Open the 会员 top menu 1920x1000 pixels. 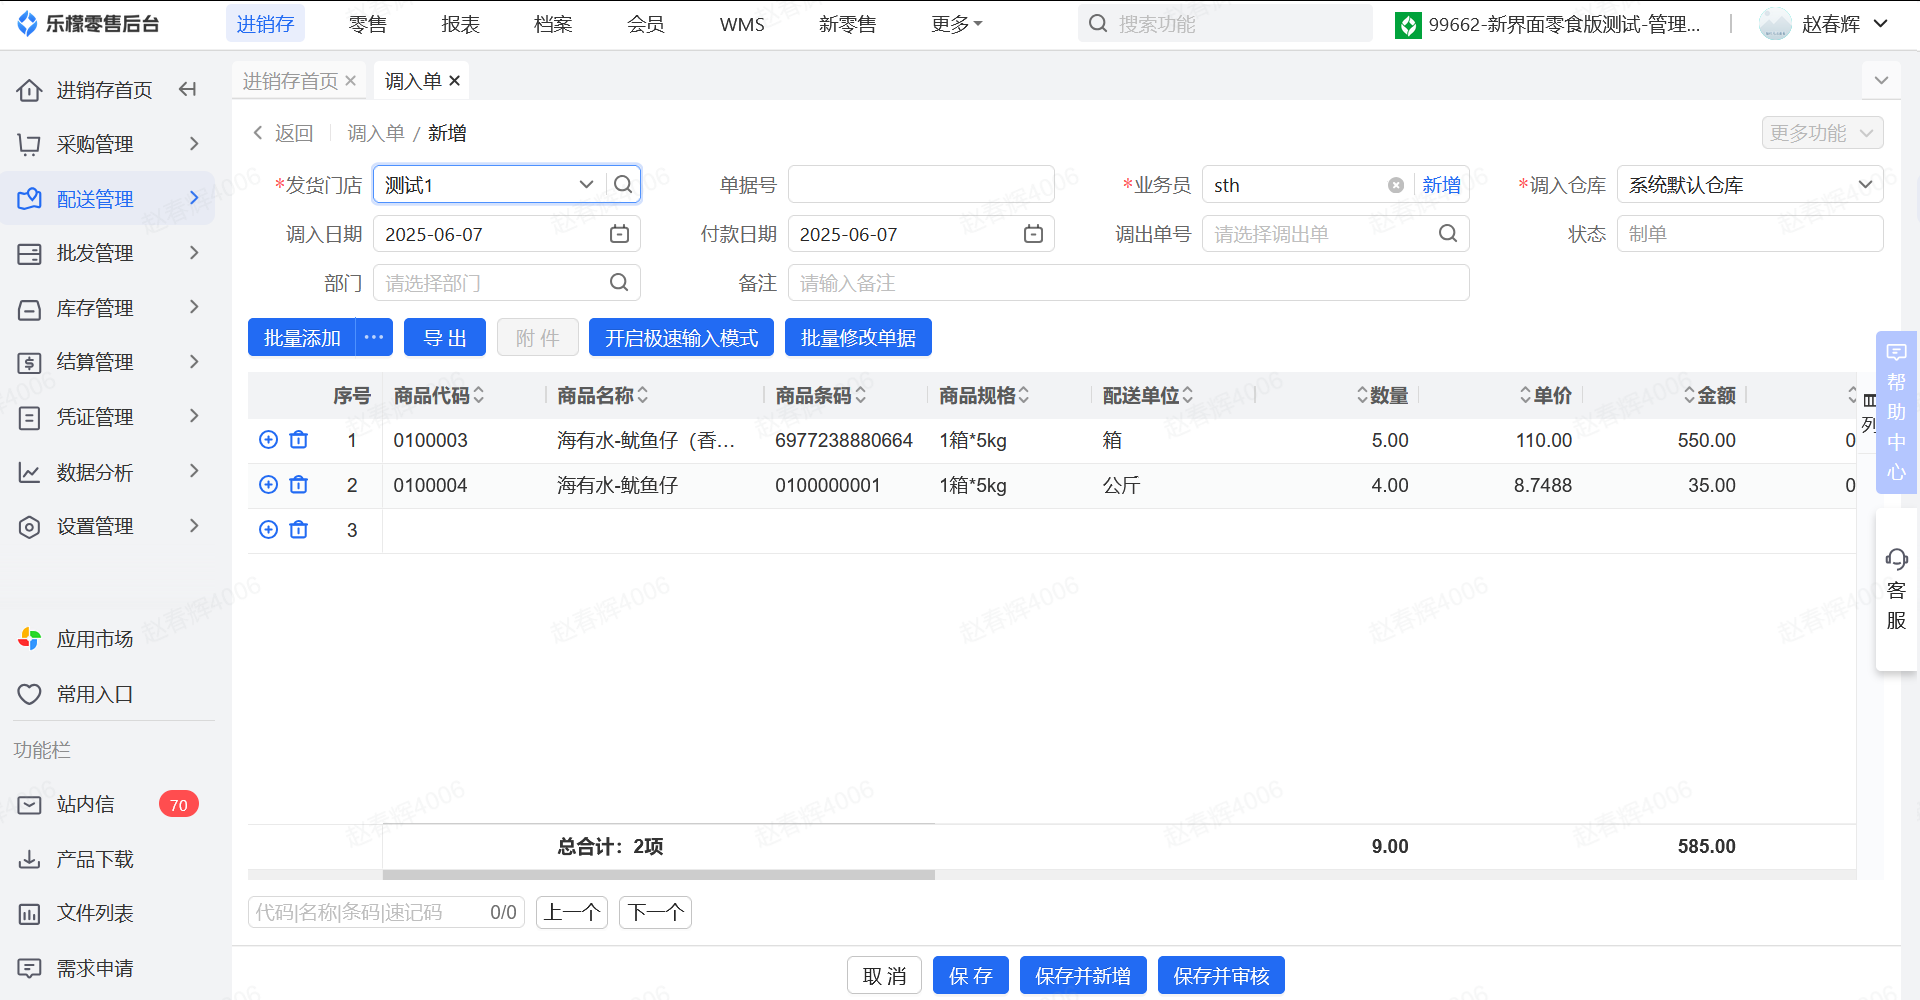646,24
